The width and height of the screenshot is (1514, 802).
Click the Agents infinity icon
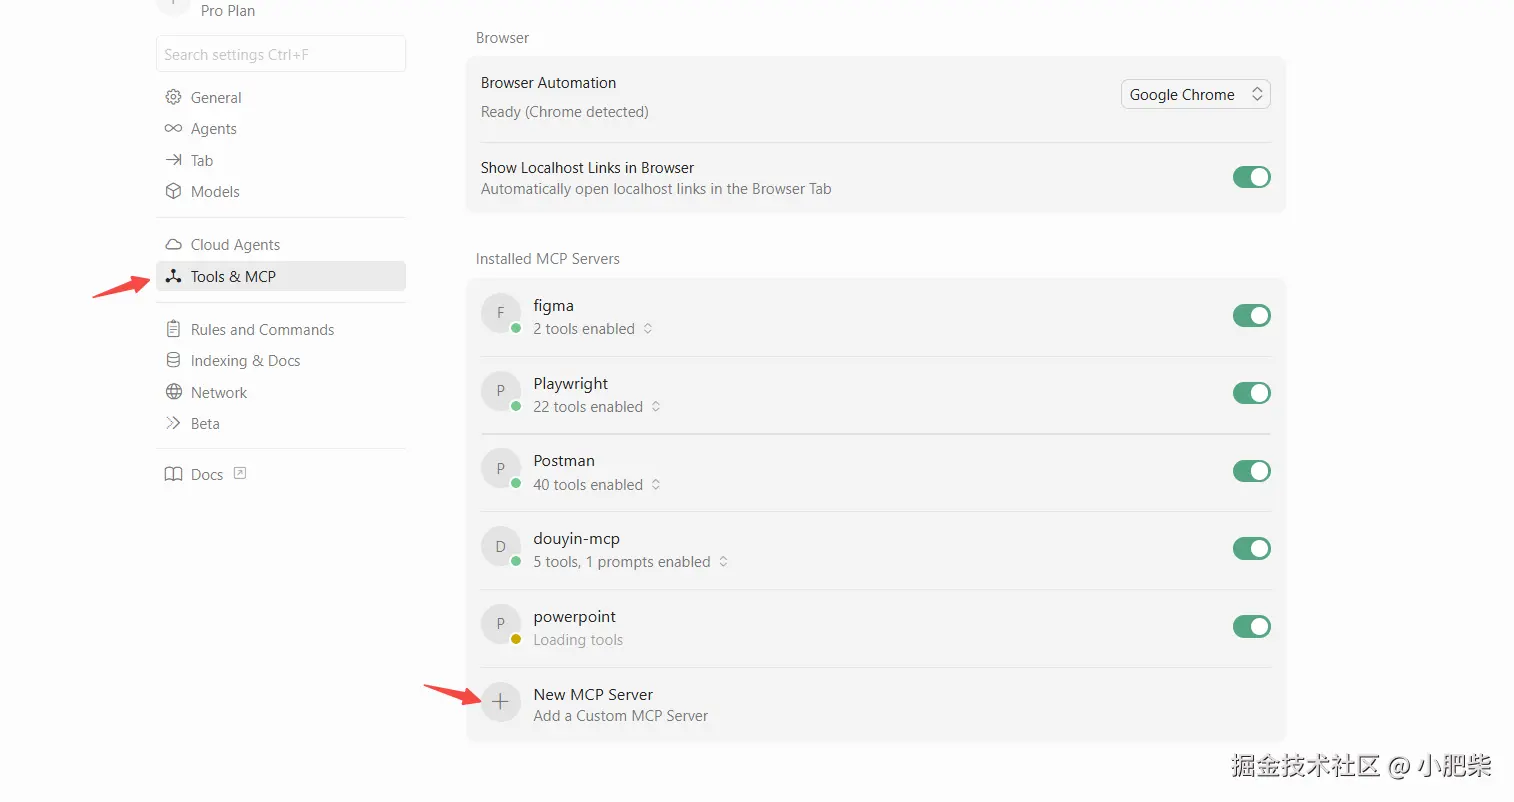pos(173,128)
